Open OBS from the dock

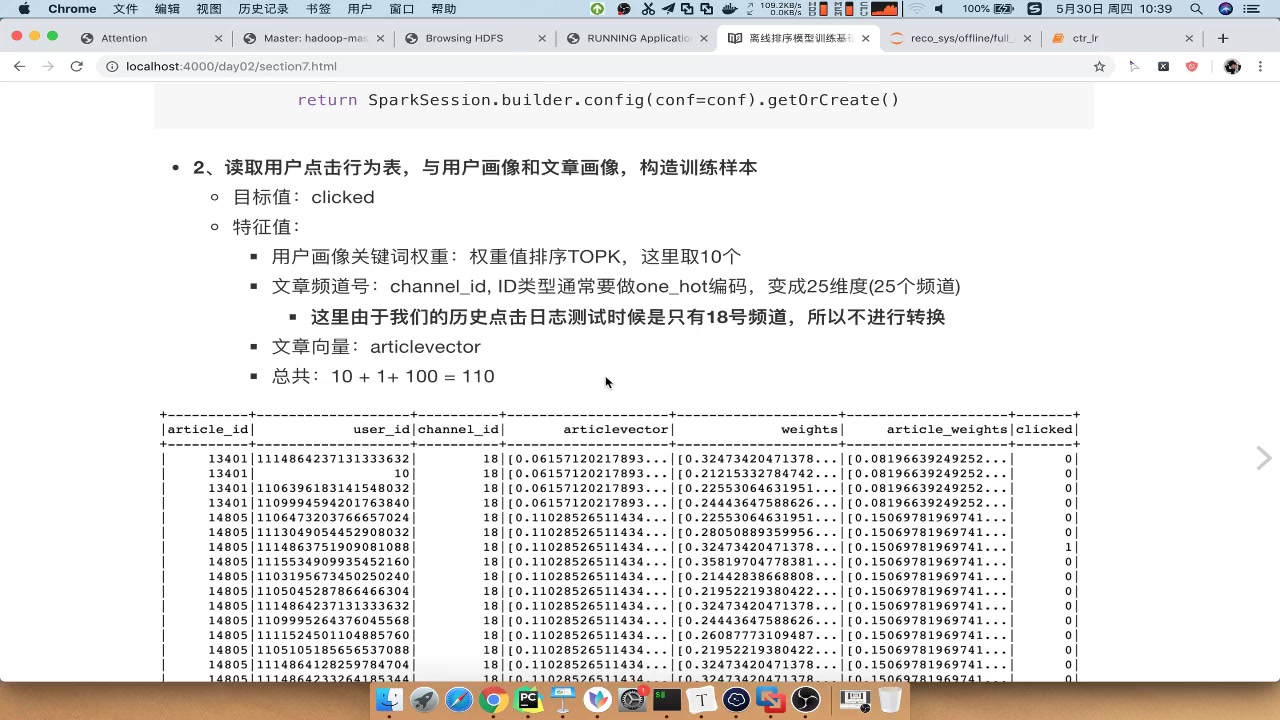[x=806, y=700]
